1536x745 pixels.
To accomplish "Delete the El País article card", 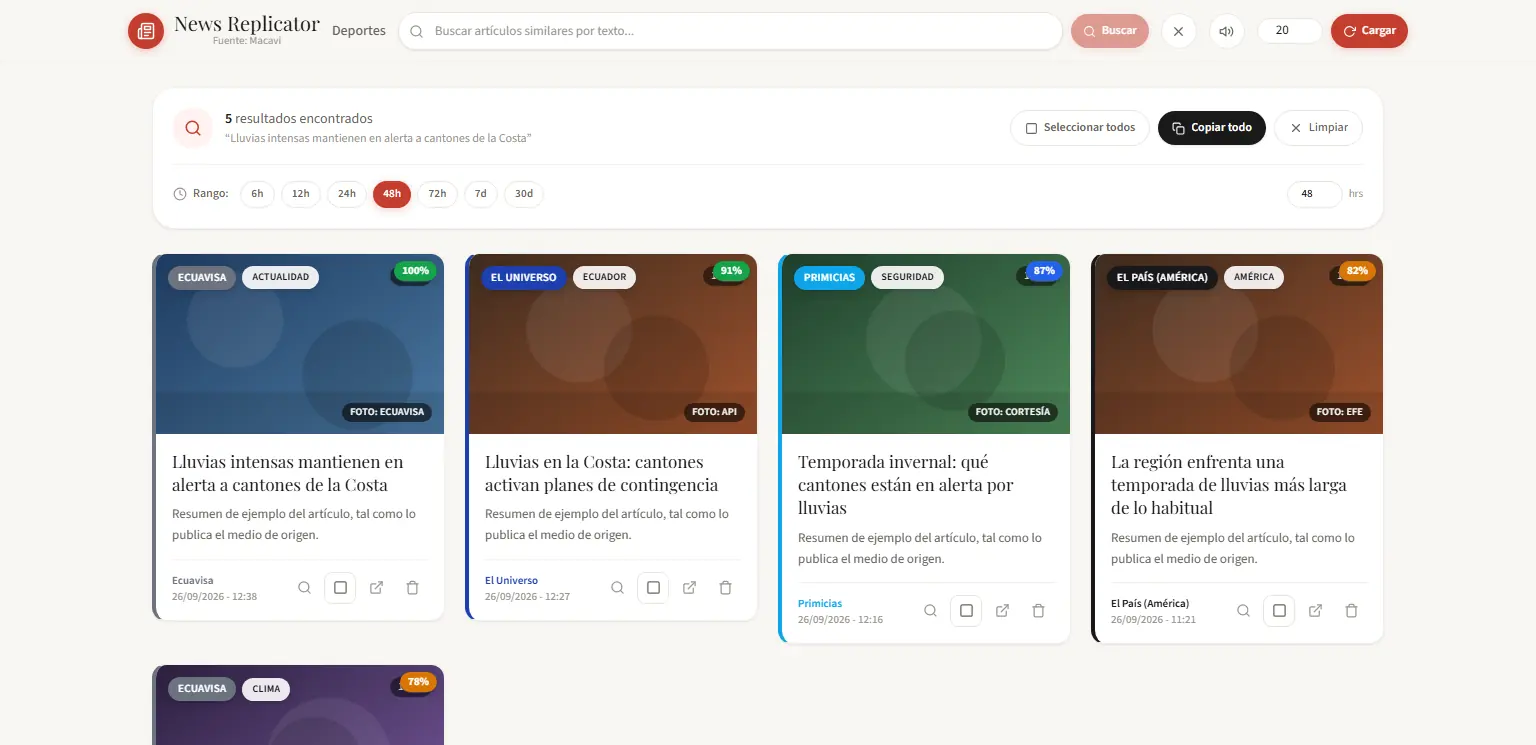I will coord(1351,610).
